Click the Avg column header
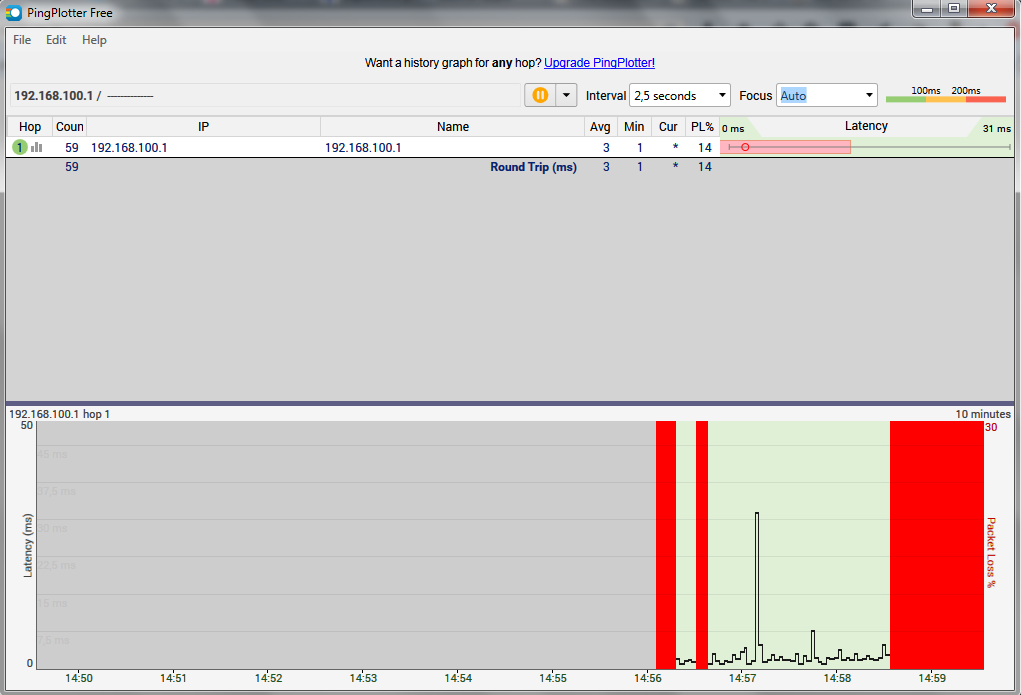This screenshot has height=695, width=1021. 600,126
